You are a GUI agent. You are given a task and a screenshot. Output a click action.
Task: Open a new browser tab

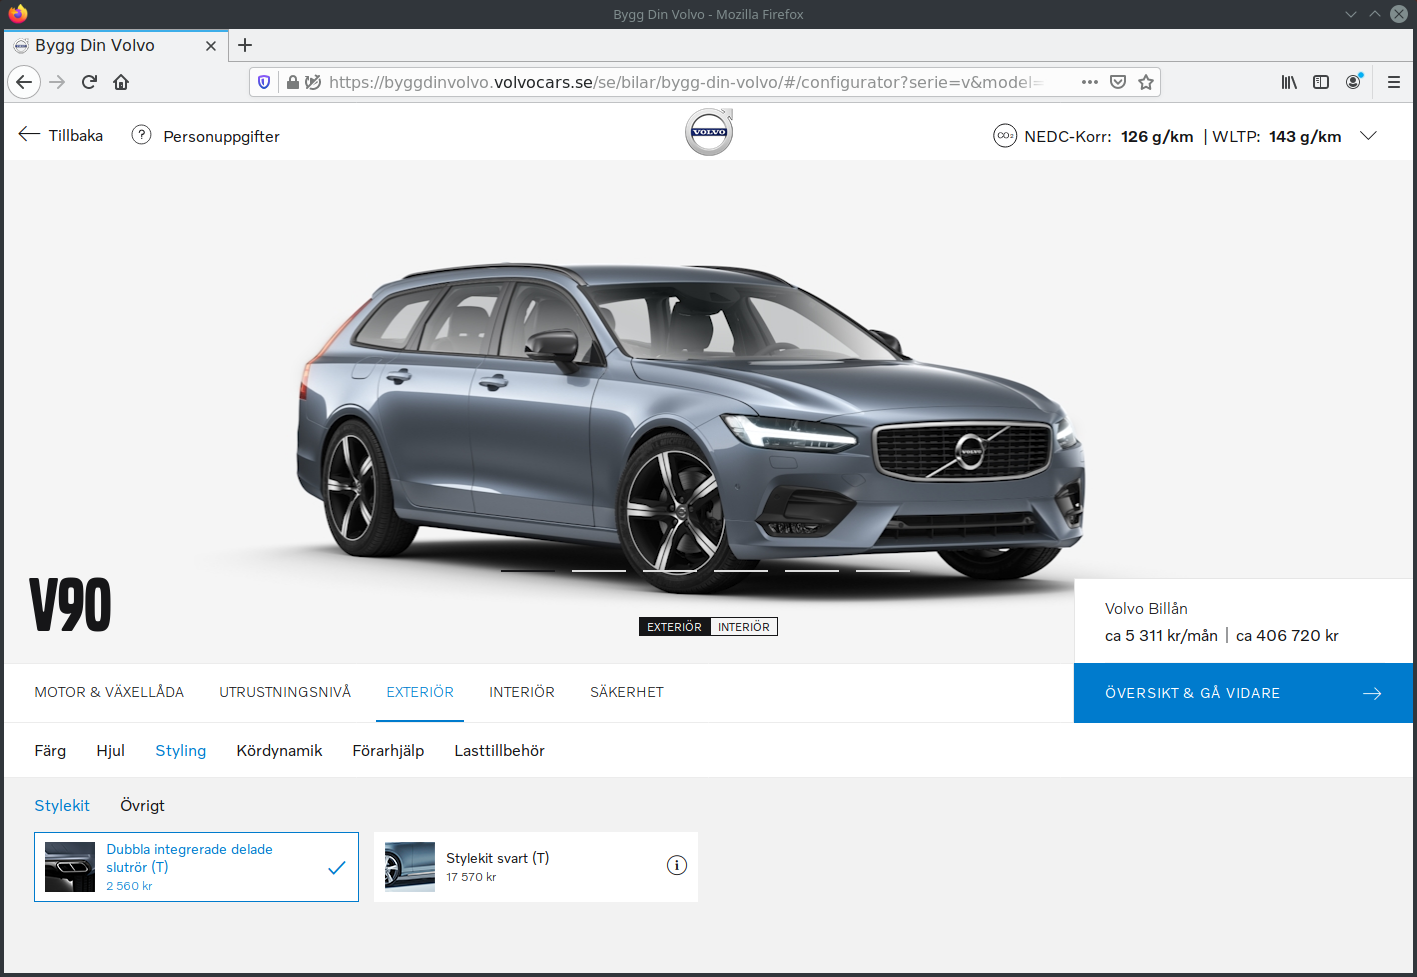(x=245, y=45)
